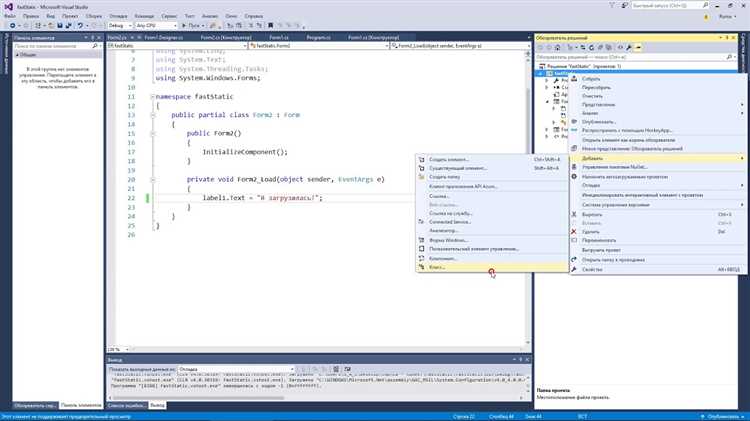Viewport: 750px width, 421px height.
Task: Open the Debug configuration dropdown
Action: [121, 25]
